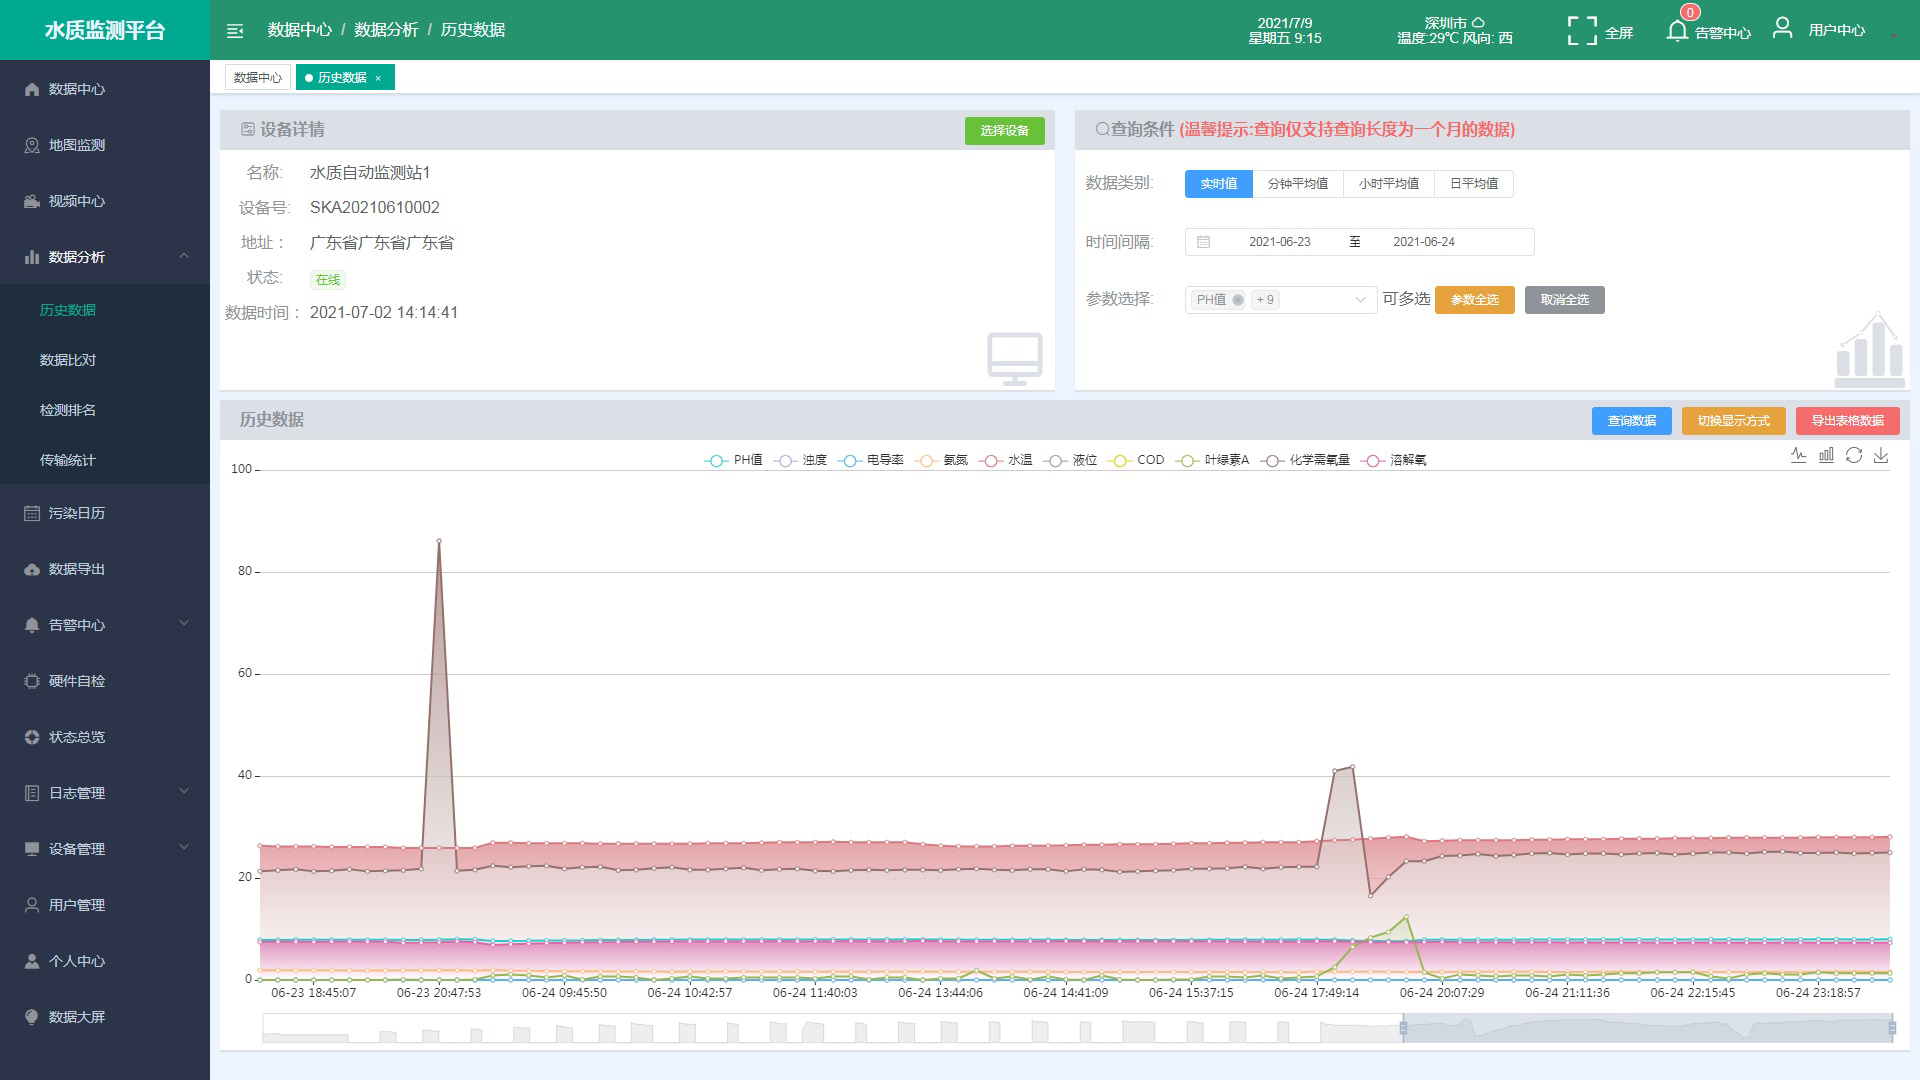
Task: Toggle the PH值 series in legend
Action: (733, 460)
